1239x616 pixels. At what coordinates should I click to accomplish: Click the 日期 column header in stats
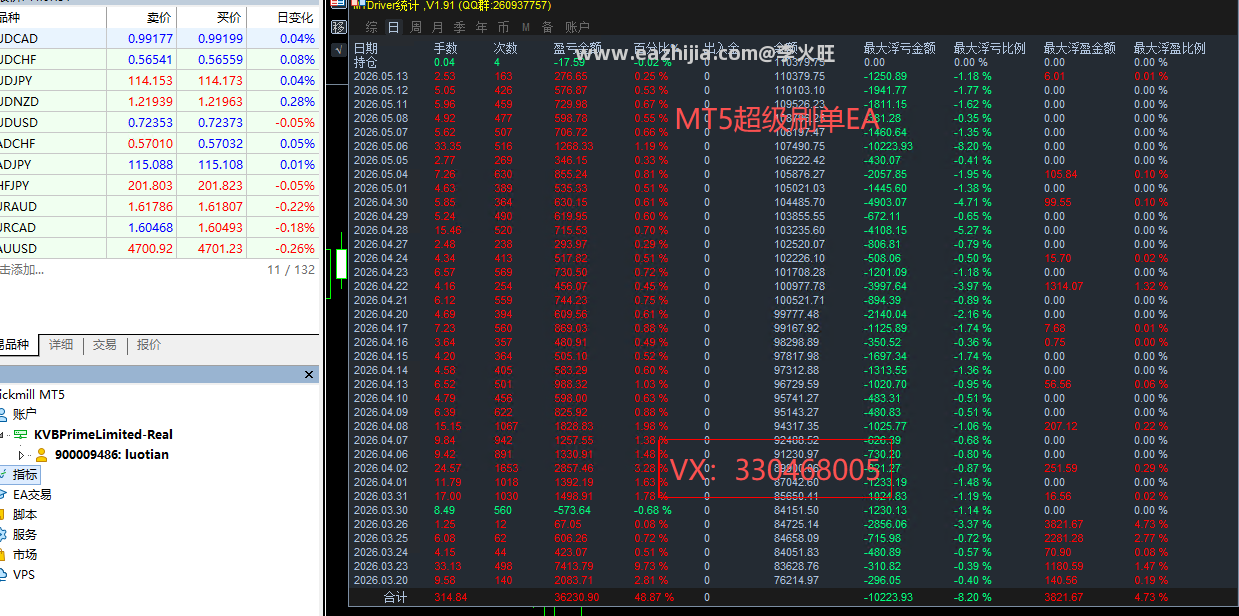(366, 48)
